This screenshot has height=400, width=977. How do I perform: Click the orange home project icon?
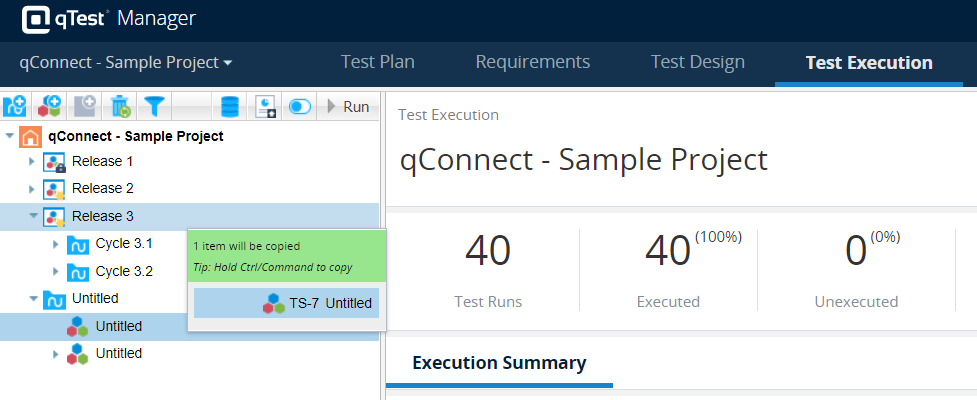(x=31, y=136)
